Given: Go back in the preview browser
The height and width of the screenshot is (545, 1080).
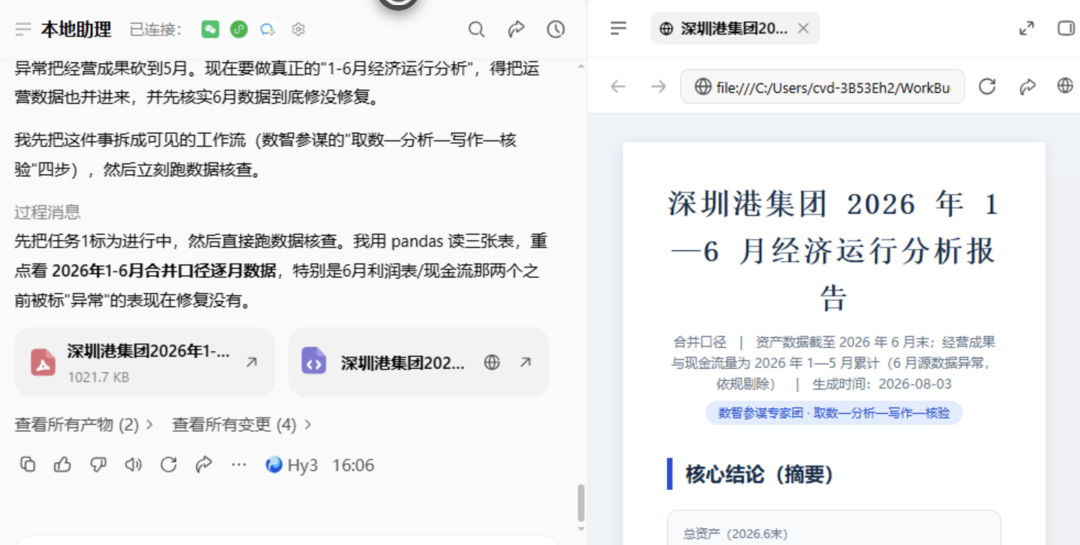Looking at the screenshot, I should [619, 86].
